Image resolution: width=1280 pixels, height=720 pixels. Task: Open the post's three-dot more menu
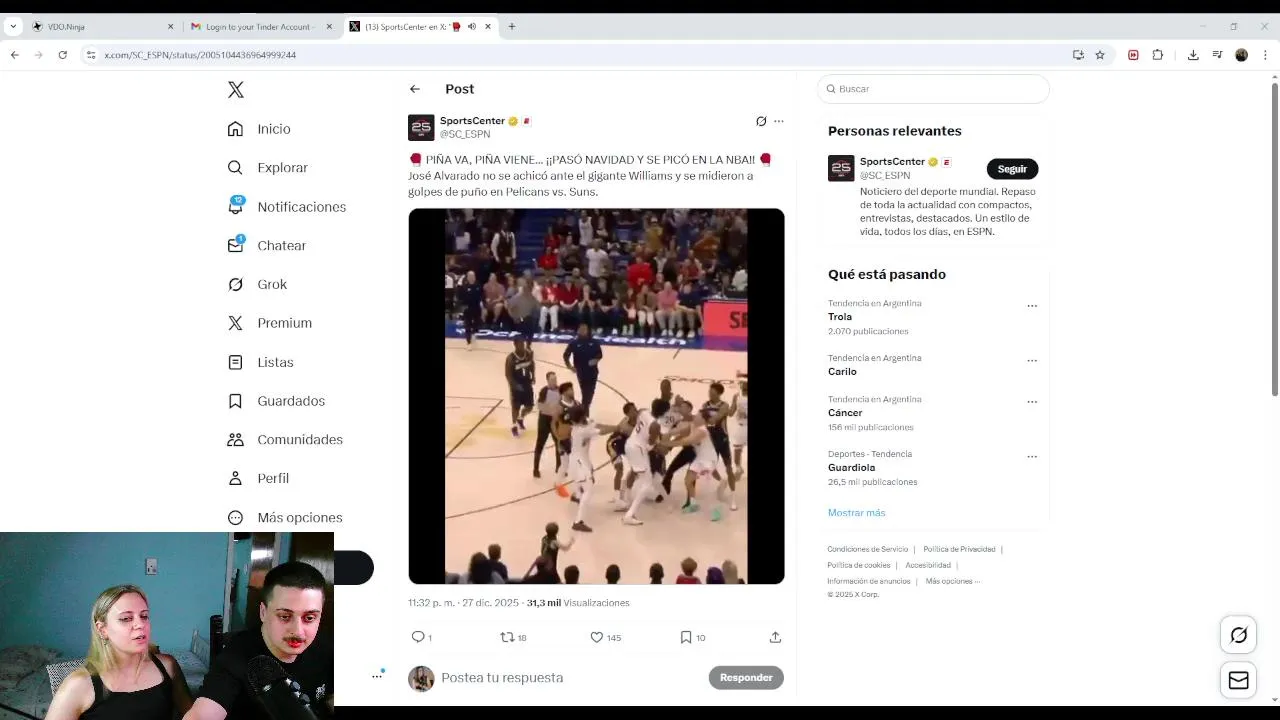(x=779, y=121)
